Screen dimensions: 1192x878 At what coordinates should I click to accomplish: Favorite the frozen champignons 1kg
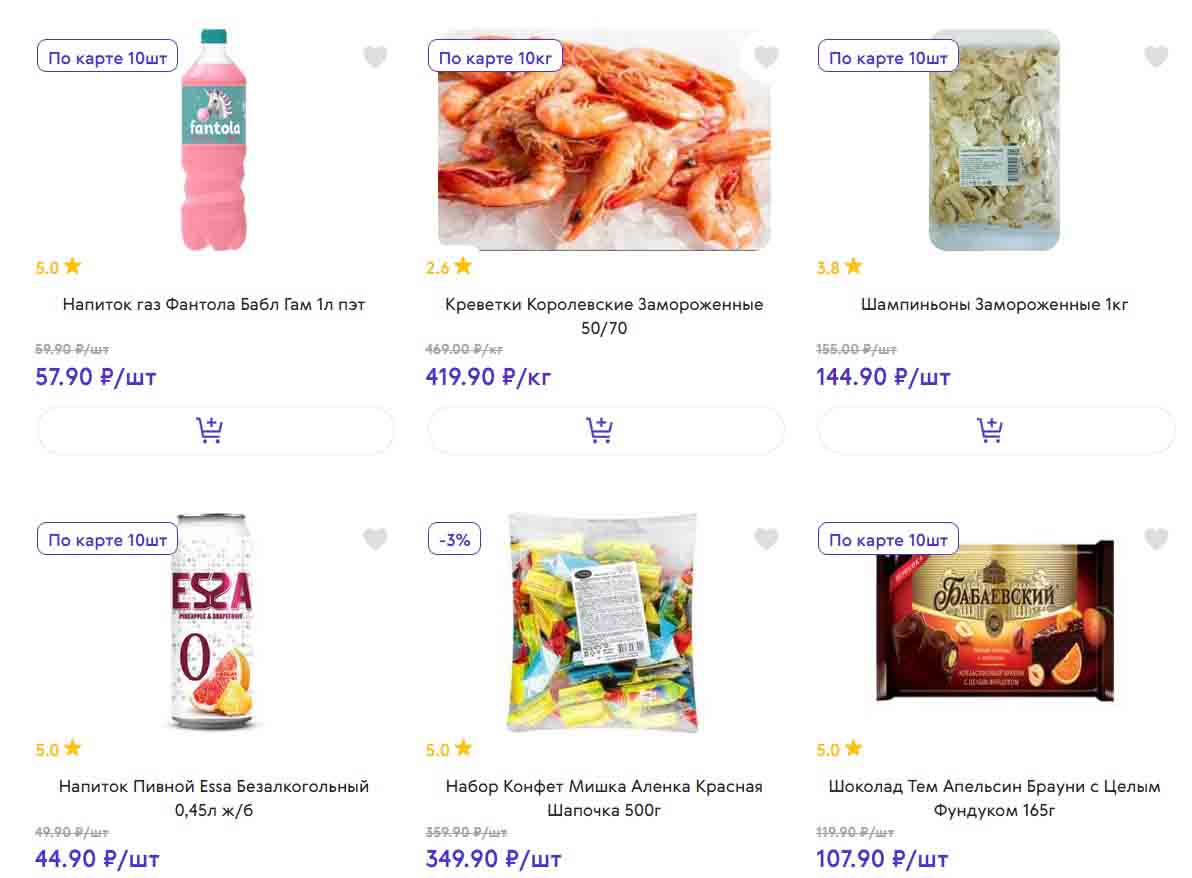click(1156, 57)
